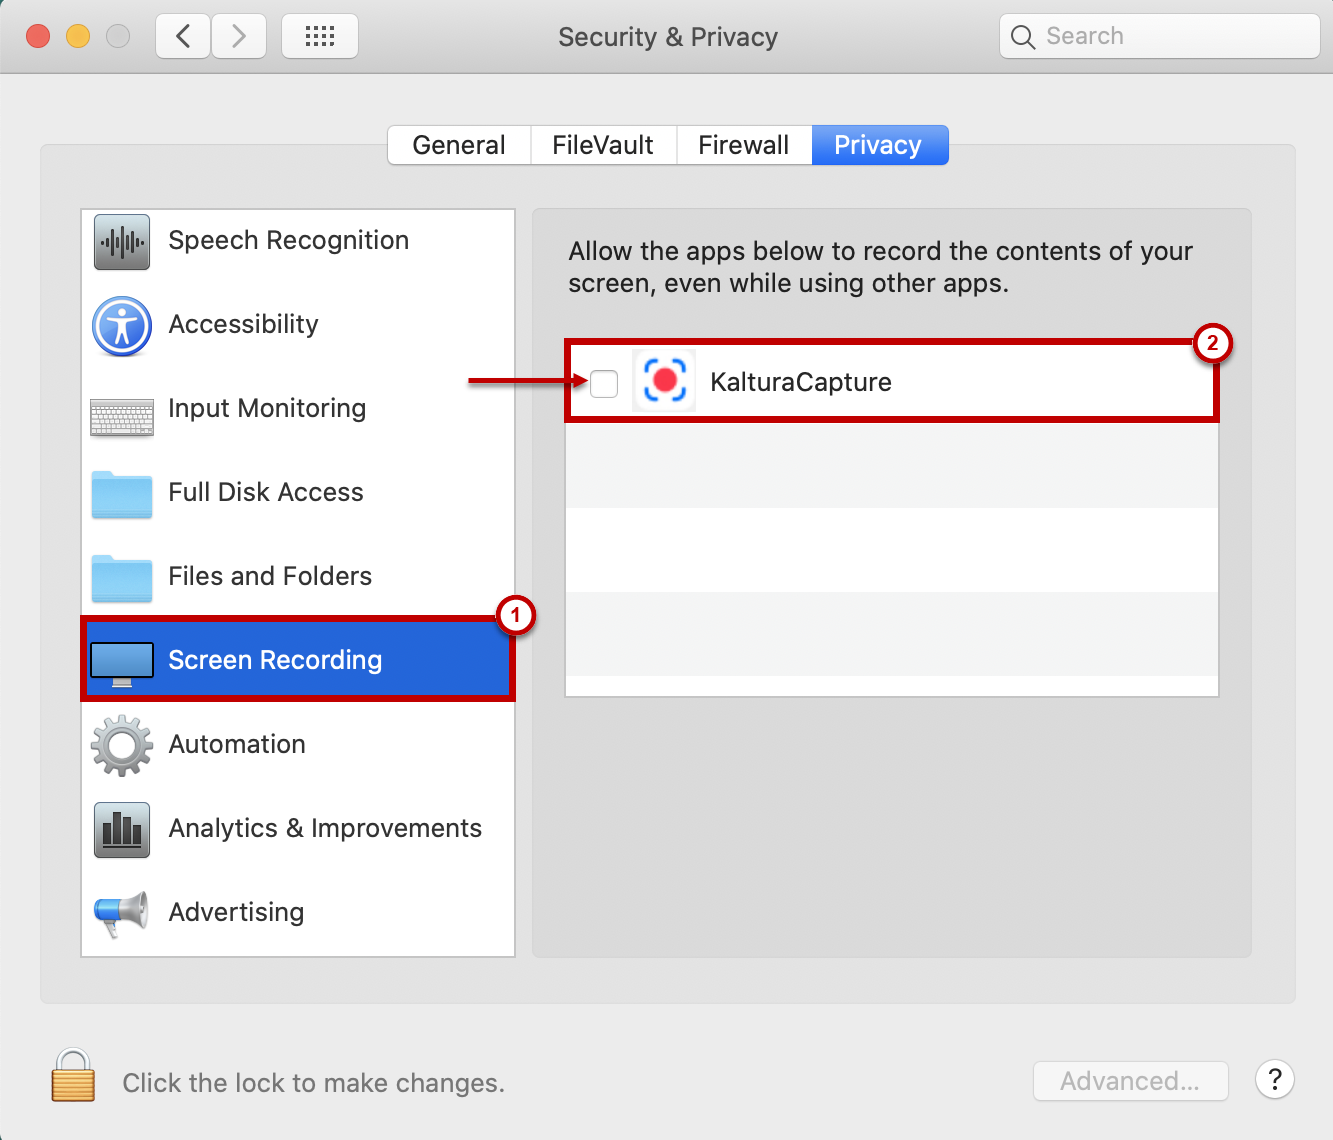Open Analytics & Improvements chart icon

click(x=122, y=830)
